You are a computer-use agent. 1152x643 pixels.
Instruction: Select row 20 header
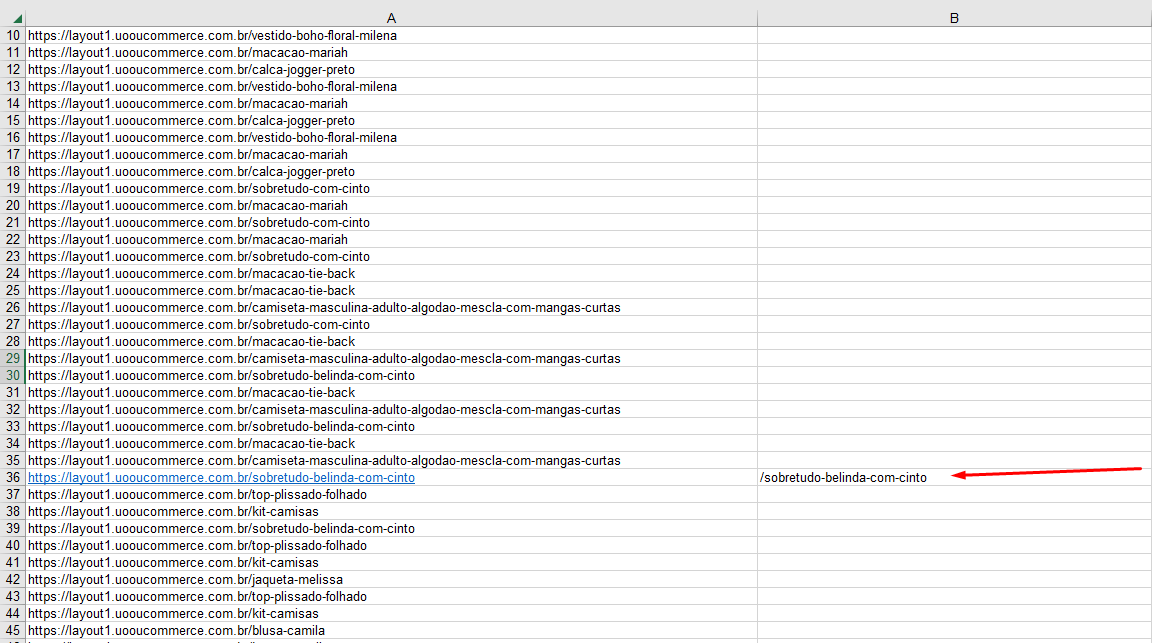(12, 206)
